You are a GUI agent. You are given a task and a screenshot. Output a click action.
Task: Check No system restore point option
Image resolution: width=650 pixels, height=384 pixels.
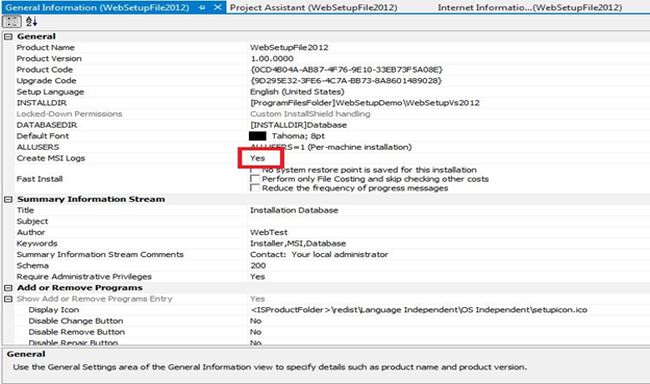[x=255, y=170]
